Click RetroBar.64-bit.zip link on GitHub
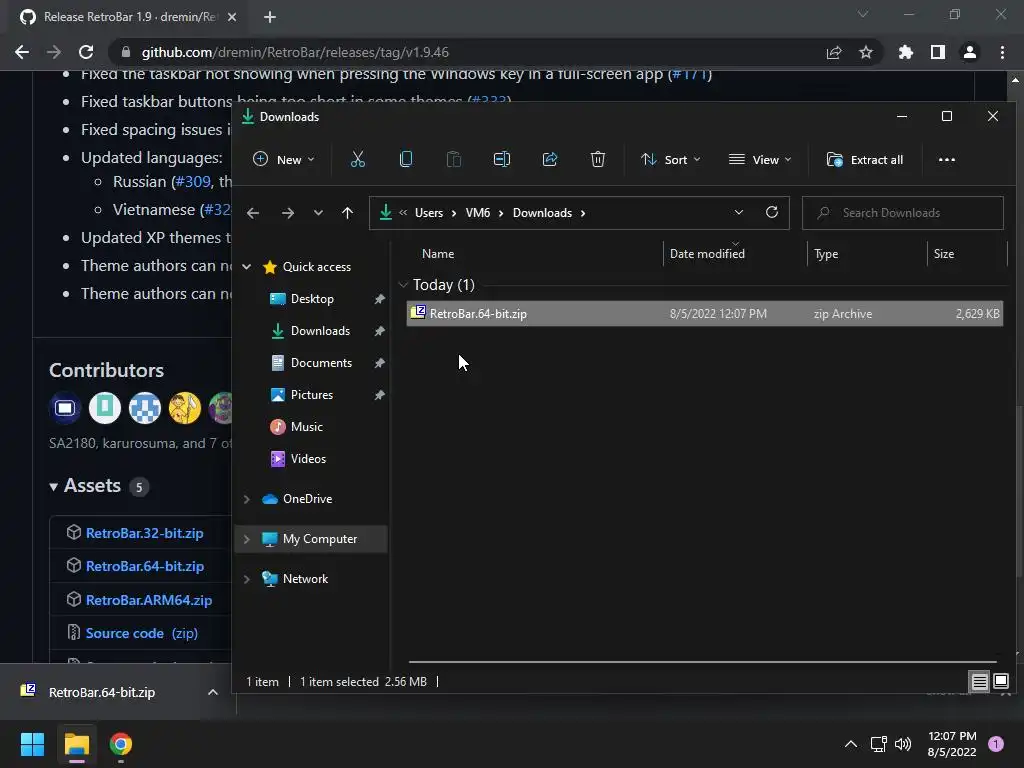Viewport: 1024px width, 768px height. click(144, 566)
